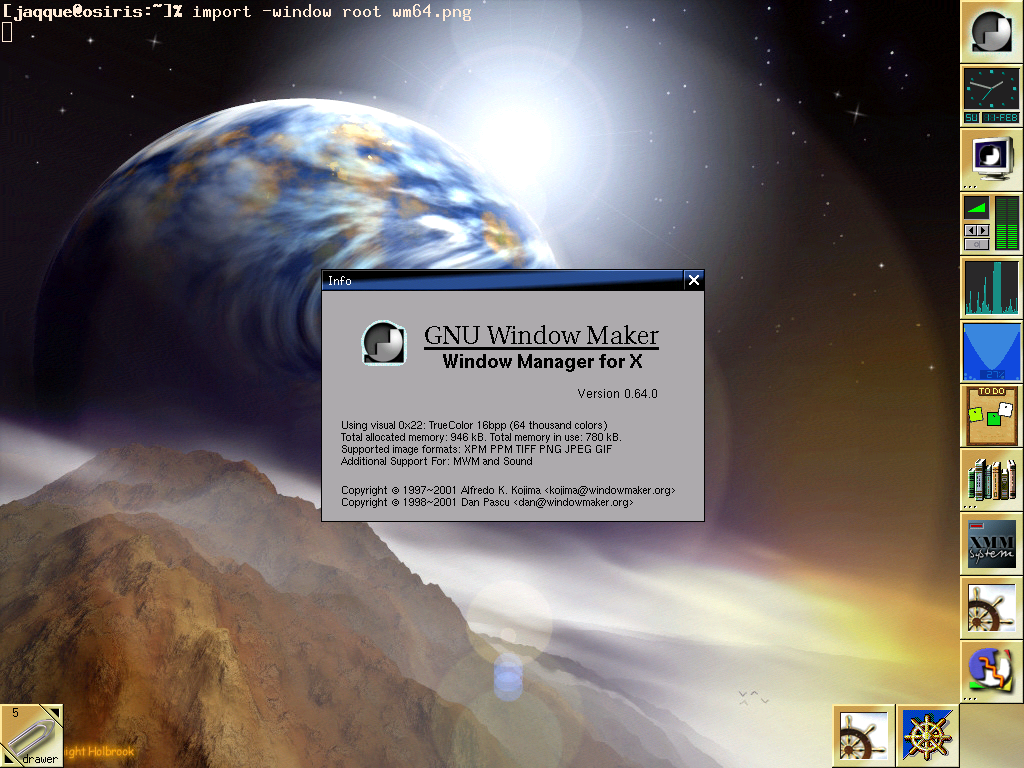
Task: Click the 'Additional Support For' line
Action: [x=436, y=461]
